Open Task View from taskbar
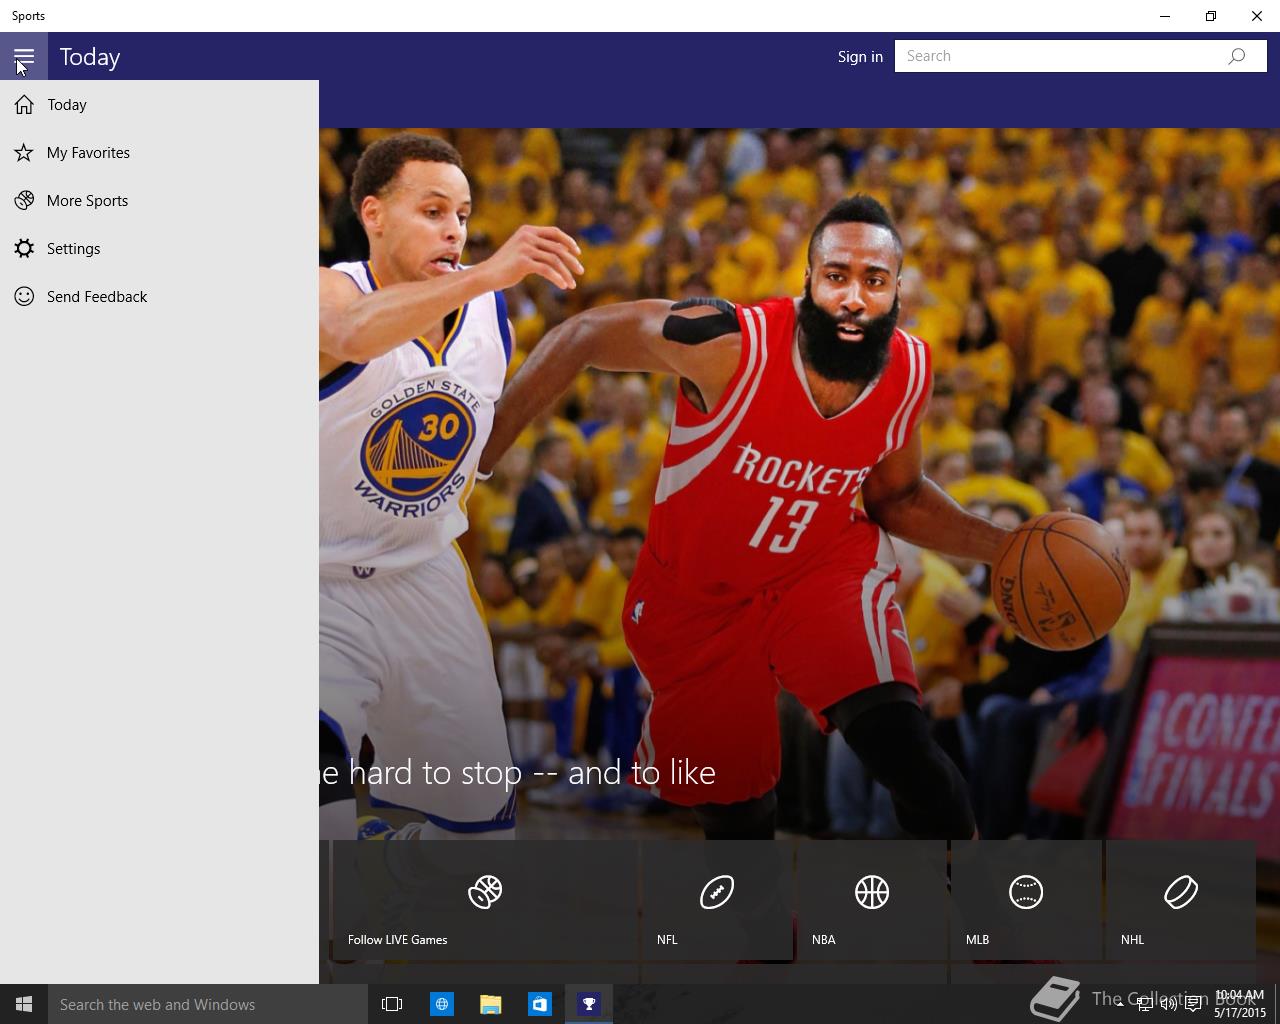Image resolution: width=1280 pixels, height=1024 pixels. [x=392, y=1004]
